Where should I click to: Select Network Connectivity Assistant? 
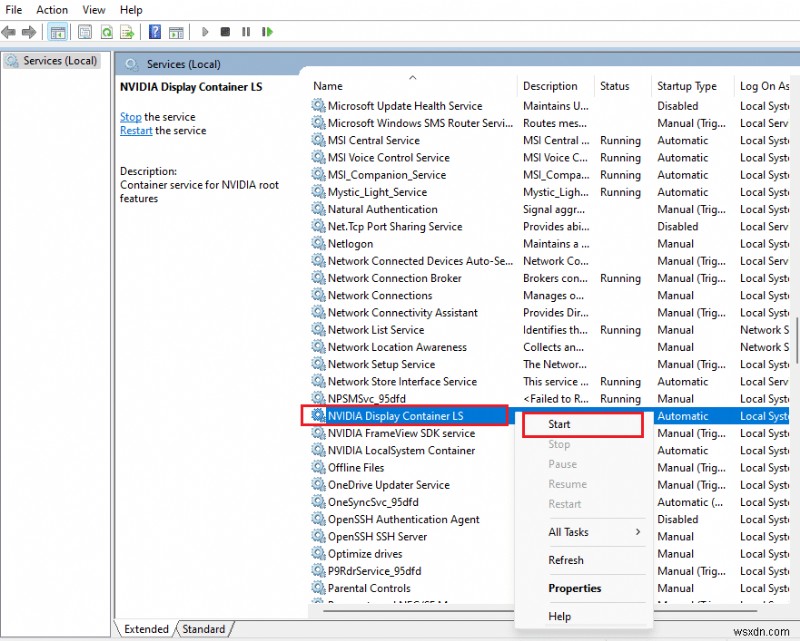tap(549, 312)
